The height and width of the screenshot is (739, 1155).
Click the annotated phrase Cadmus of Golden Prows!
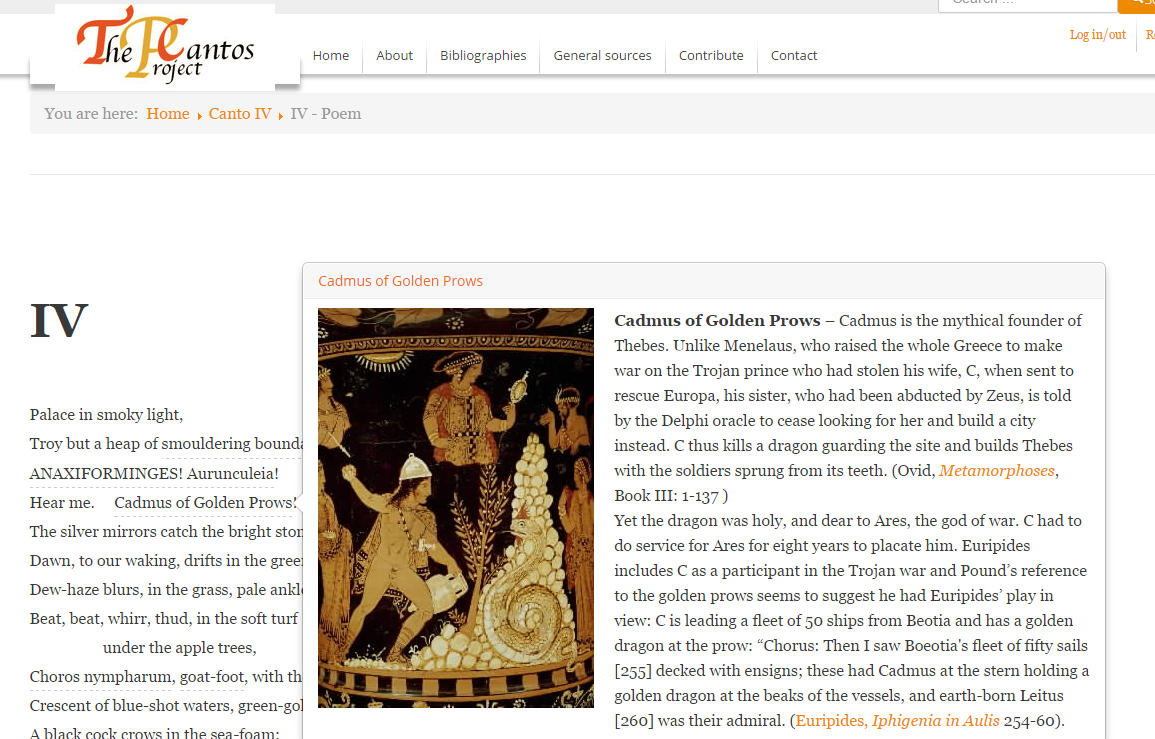click(206, 502)
